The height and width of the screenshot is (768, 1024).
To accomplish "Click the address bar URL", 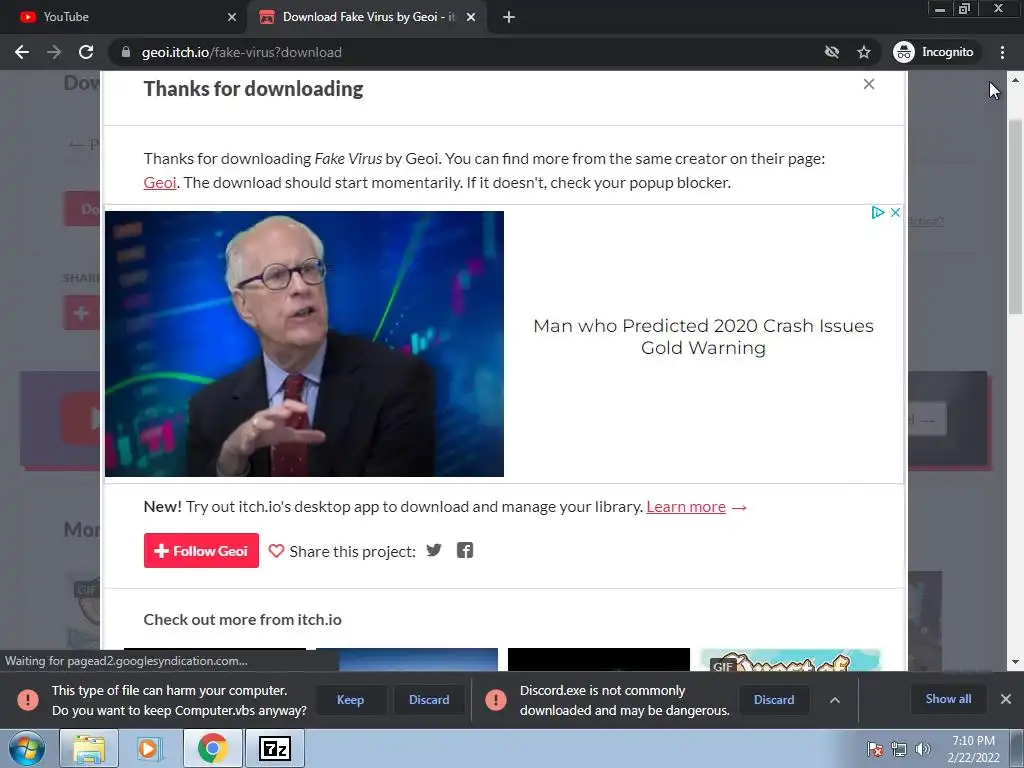I will click(242, 52).
